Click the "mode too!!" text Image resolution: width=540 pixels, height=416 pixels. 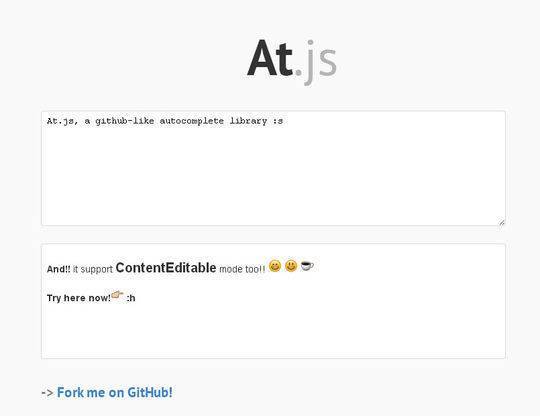click(242, 269)
